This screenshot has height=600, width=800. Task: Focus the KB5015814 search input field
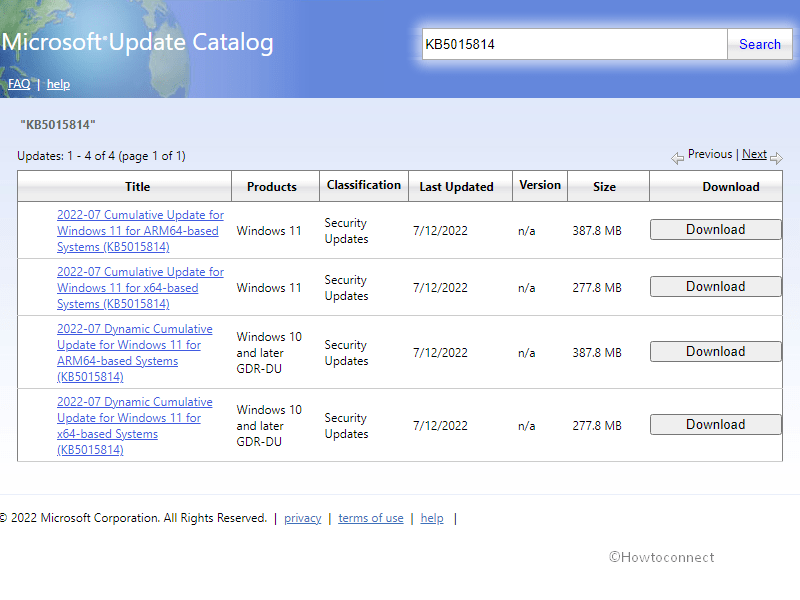(x=574, y=44)
